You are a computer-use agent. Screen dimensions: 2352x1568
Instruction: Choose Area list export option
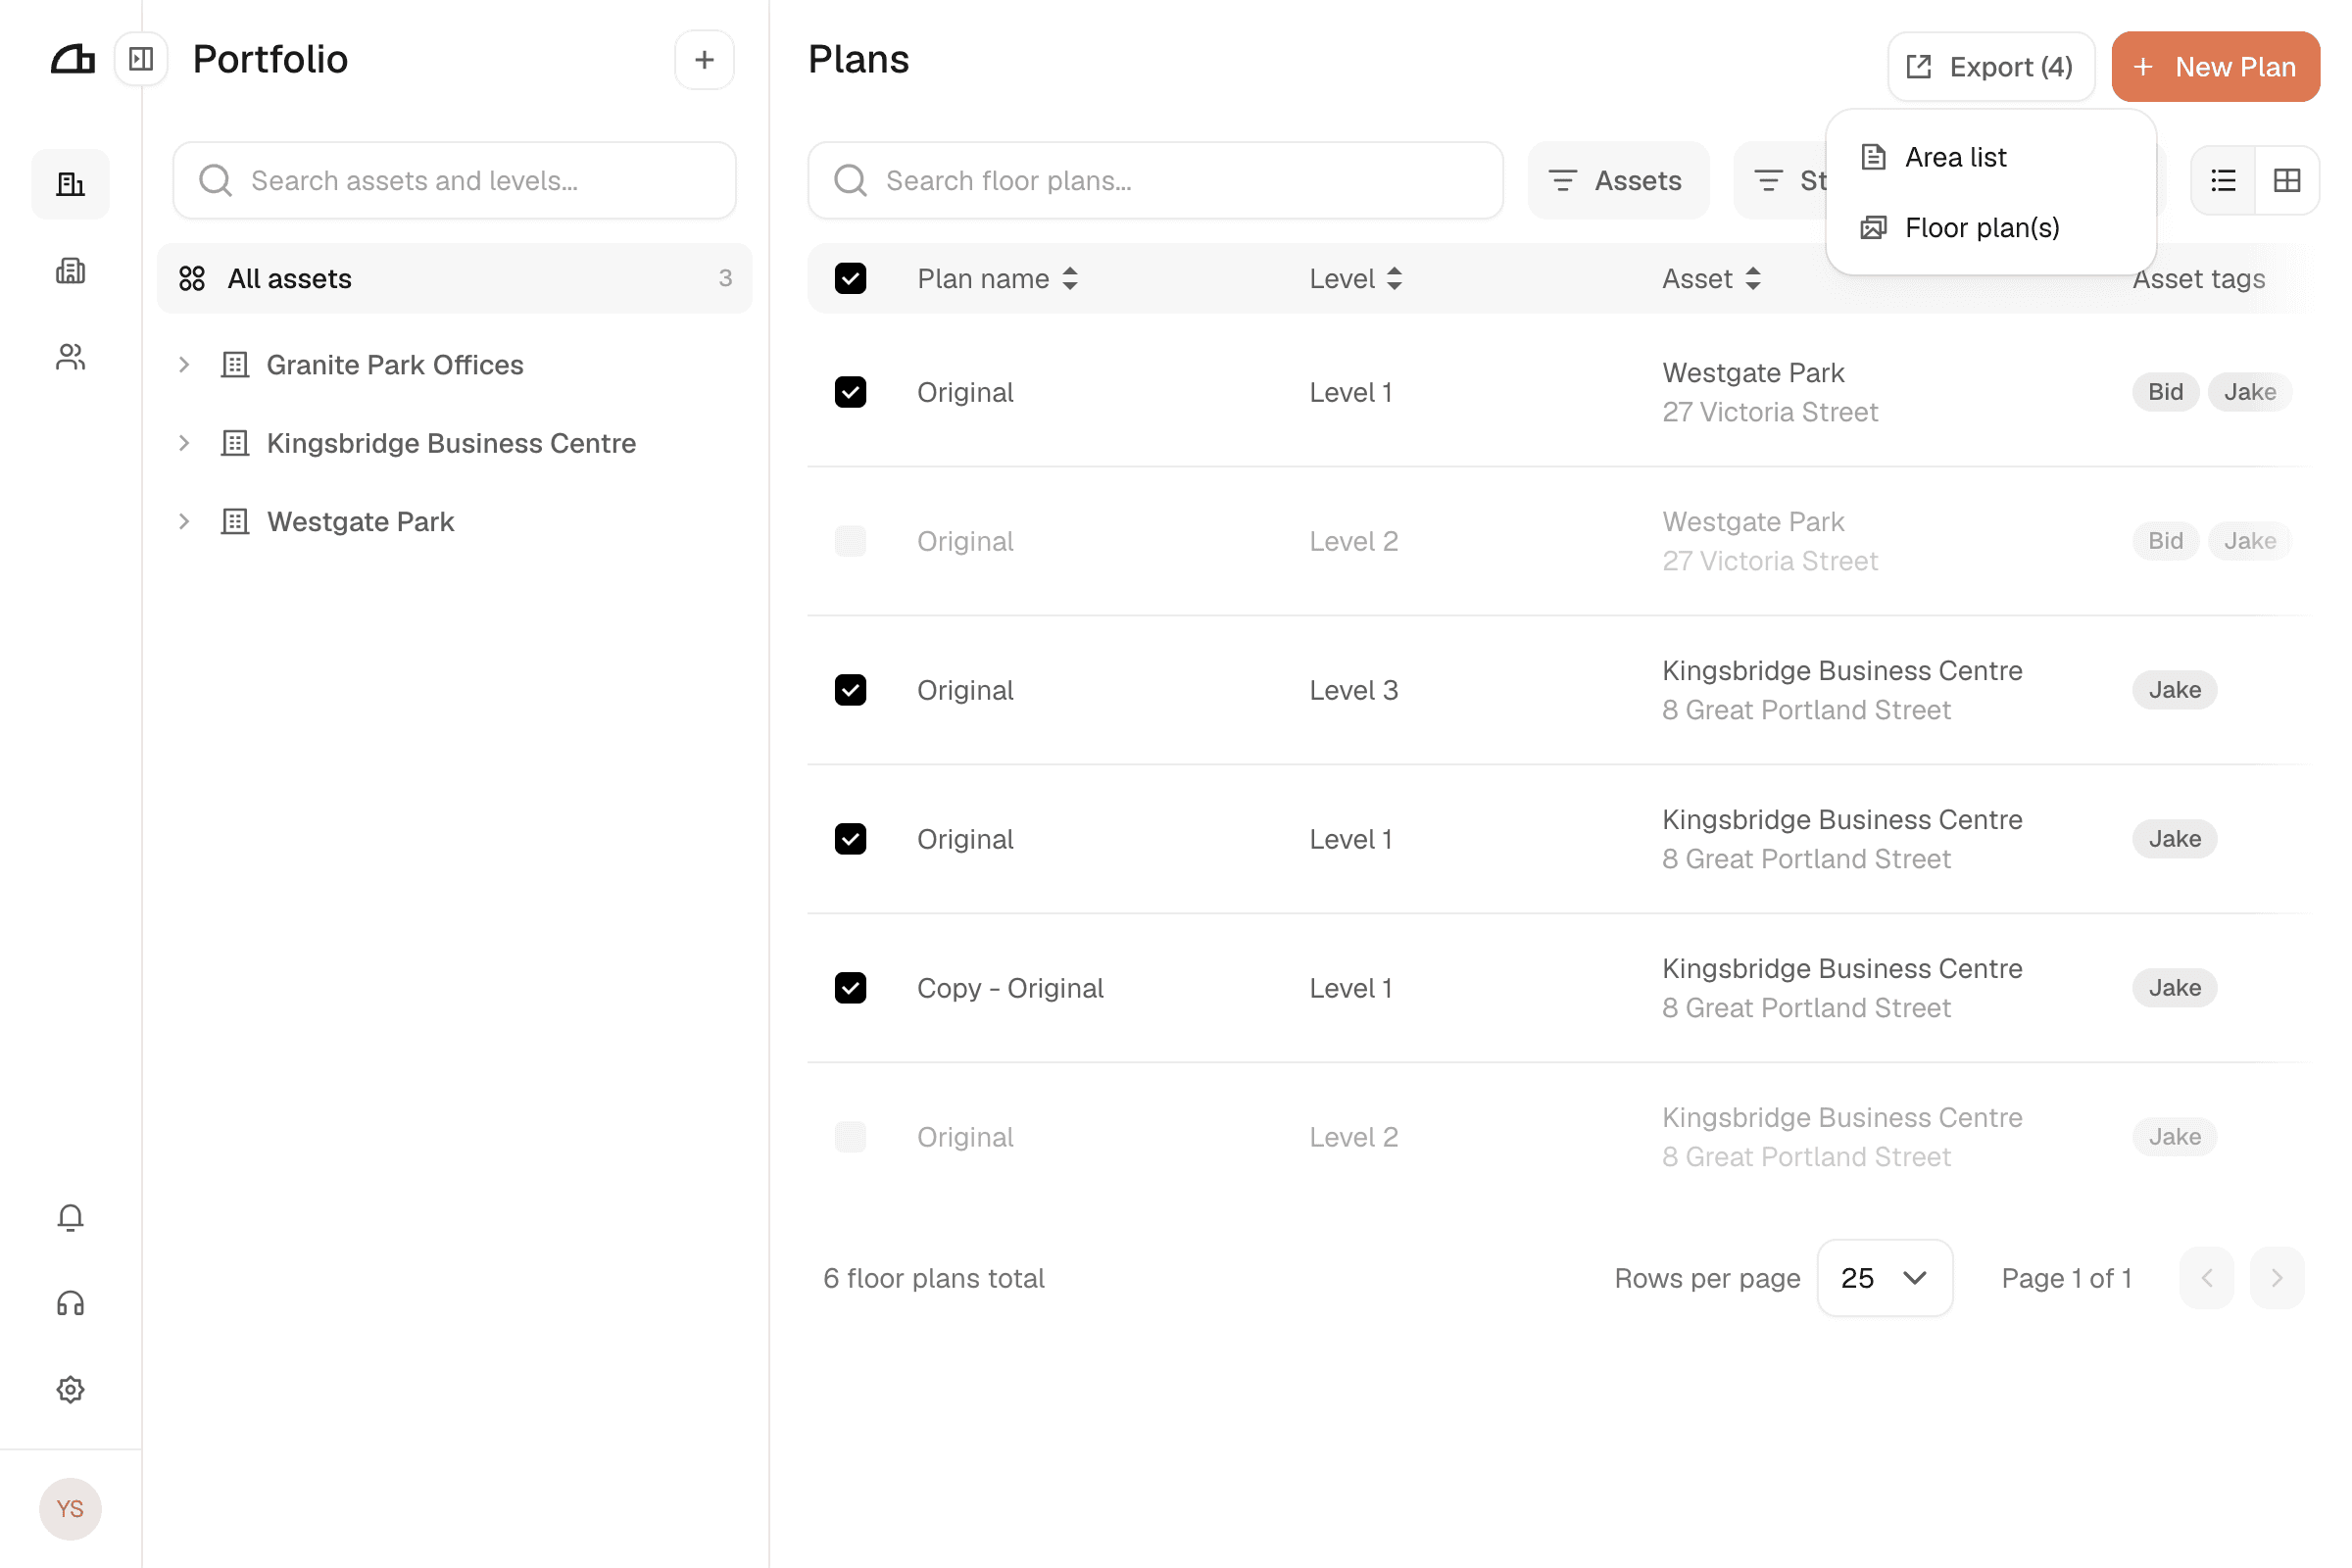tap(1990, 158)
